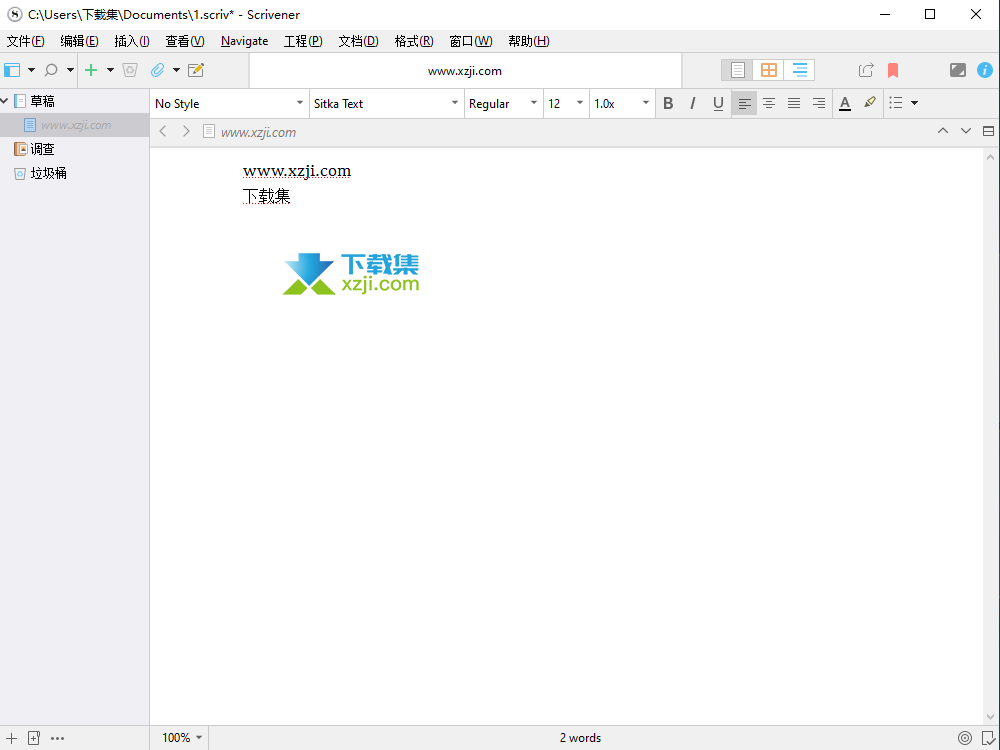Add a new folder in binder footer
Viewport: 1000px width, 750px height.
[x=34, y=739]
